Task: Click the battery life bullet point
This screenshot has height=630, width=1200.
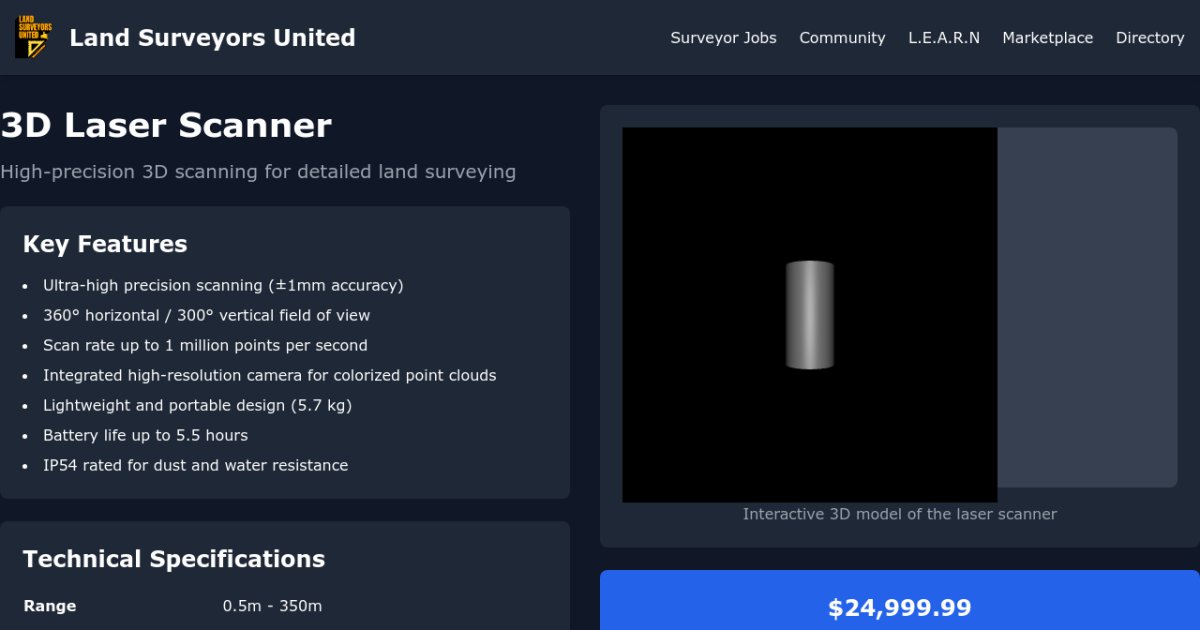Action: tap(145, 435)
